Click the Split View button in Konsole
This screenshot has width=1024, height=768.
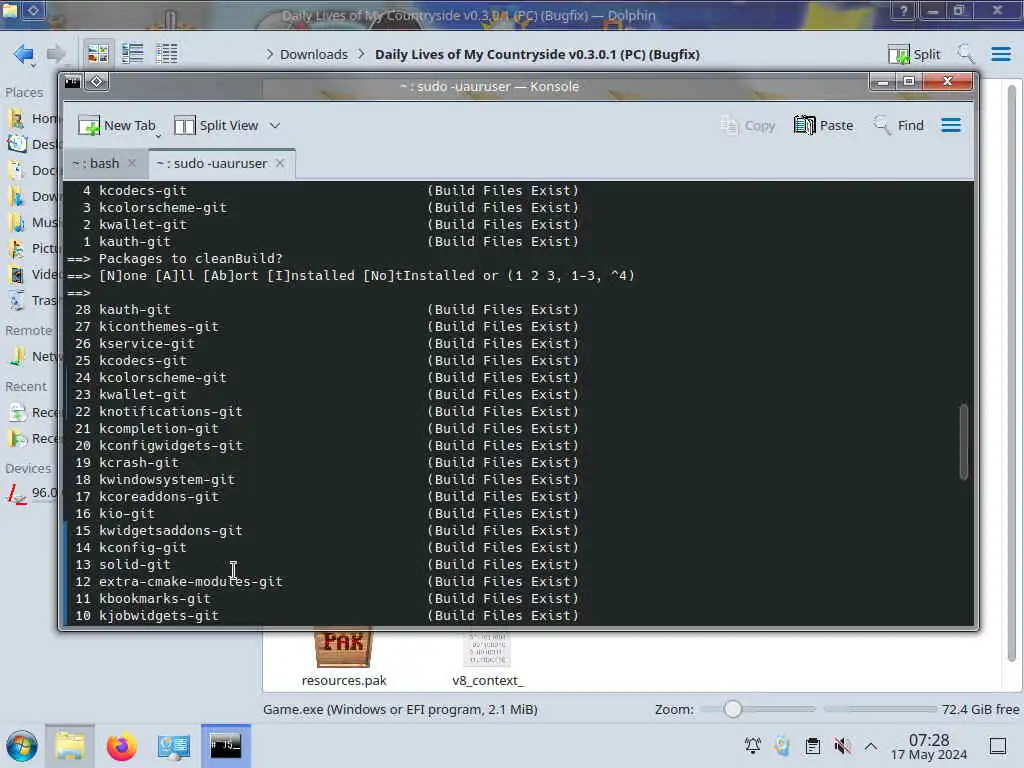coord(217,125)
